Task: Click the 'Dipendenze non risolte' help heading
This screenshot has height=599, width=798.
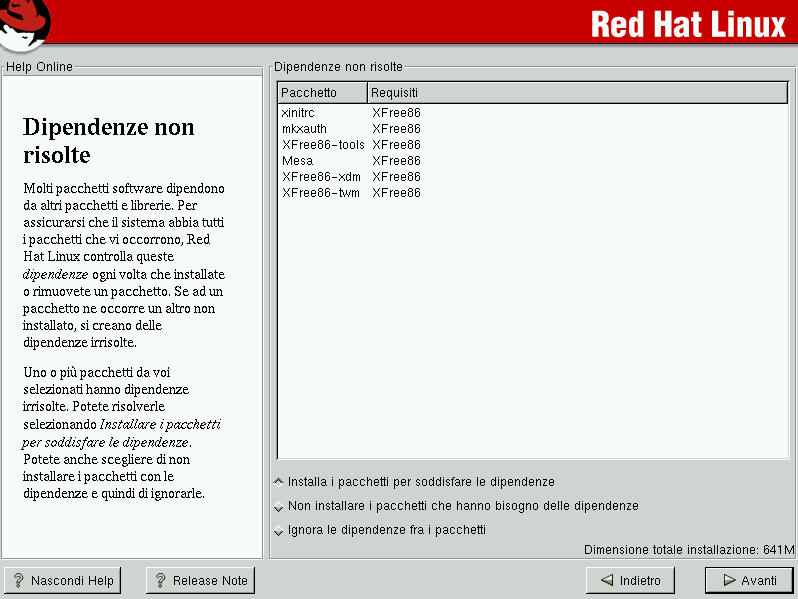Action: point(108,141)
